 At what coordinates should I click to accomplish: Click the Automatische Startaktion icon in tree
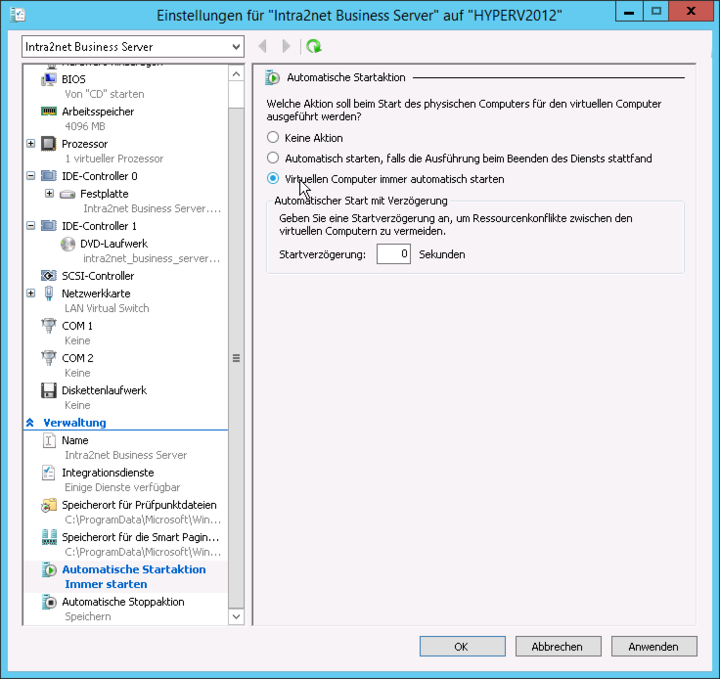click(x=49, y=570)
